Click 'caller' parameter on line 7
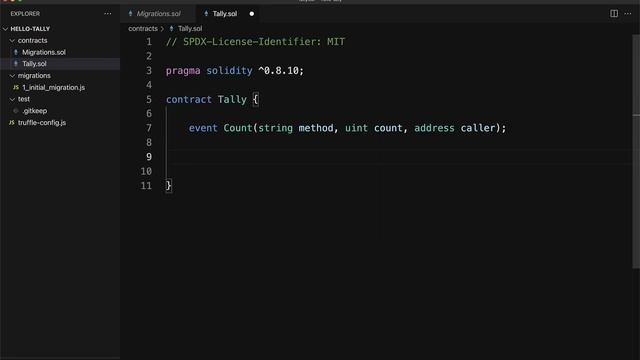Screen dimensions: 640x360 point(478,128)
